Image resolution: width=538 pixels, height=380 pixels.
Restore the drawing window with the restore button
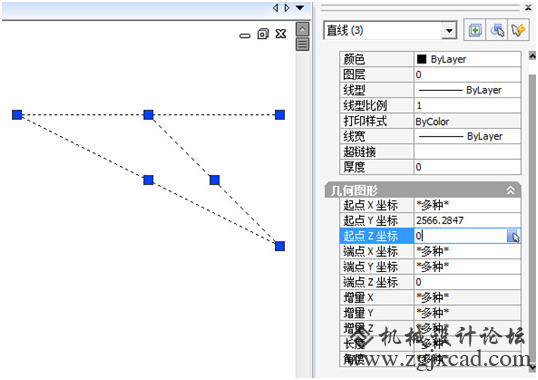(x=263, y=34)
